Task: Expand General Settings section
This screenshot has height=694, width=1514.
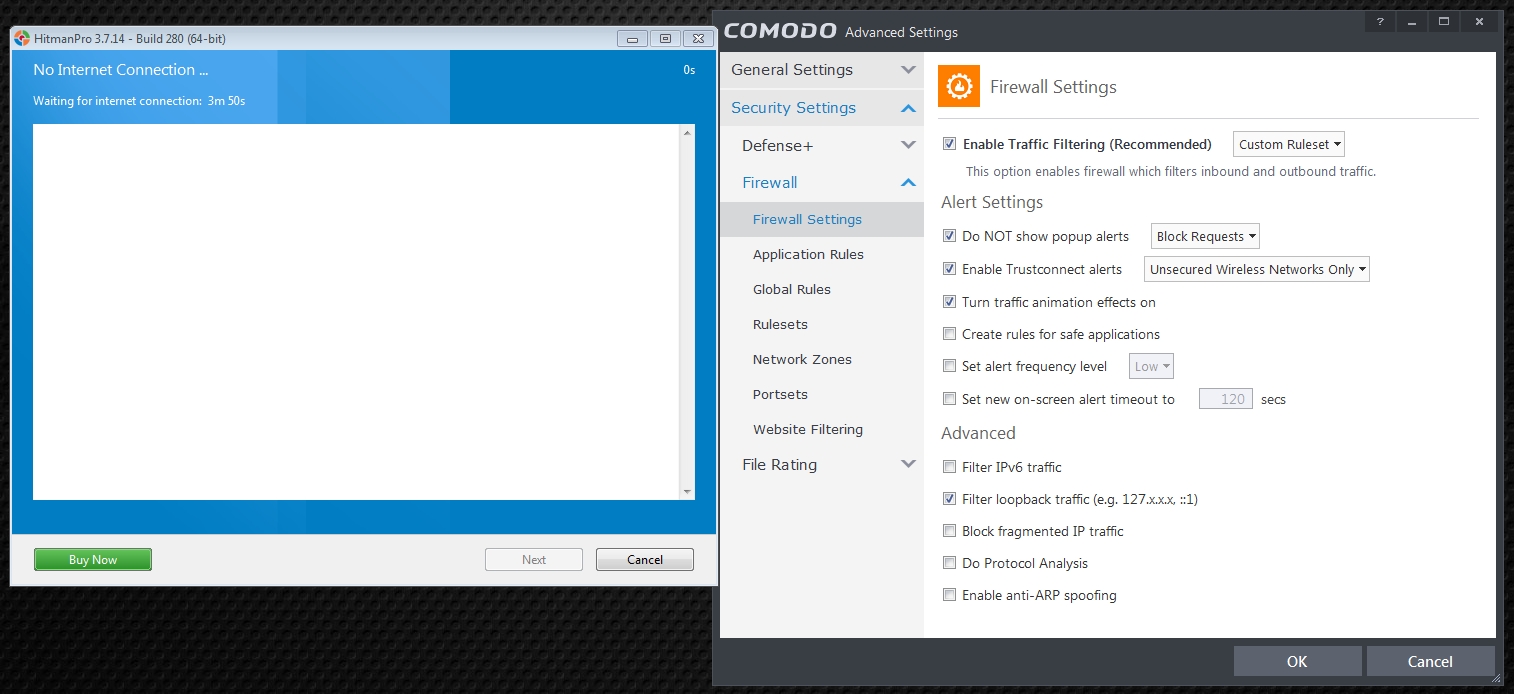Action: point(821,70)
